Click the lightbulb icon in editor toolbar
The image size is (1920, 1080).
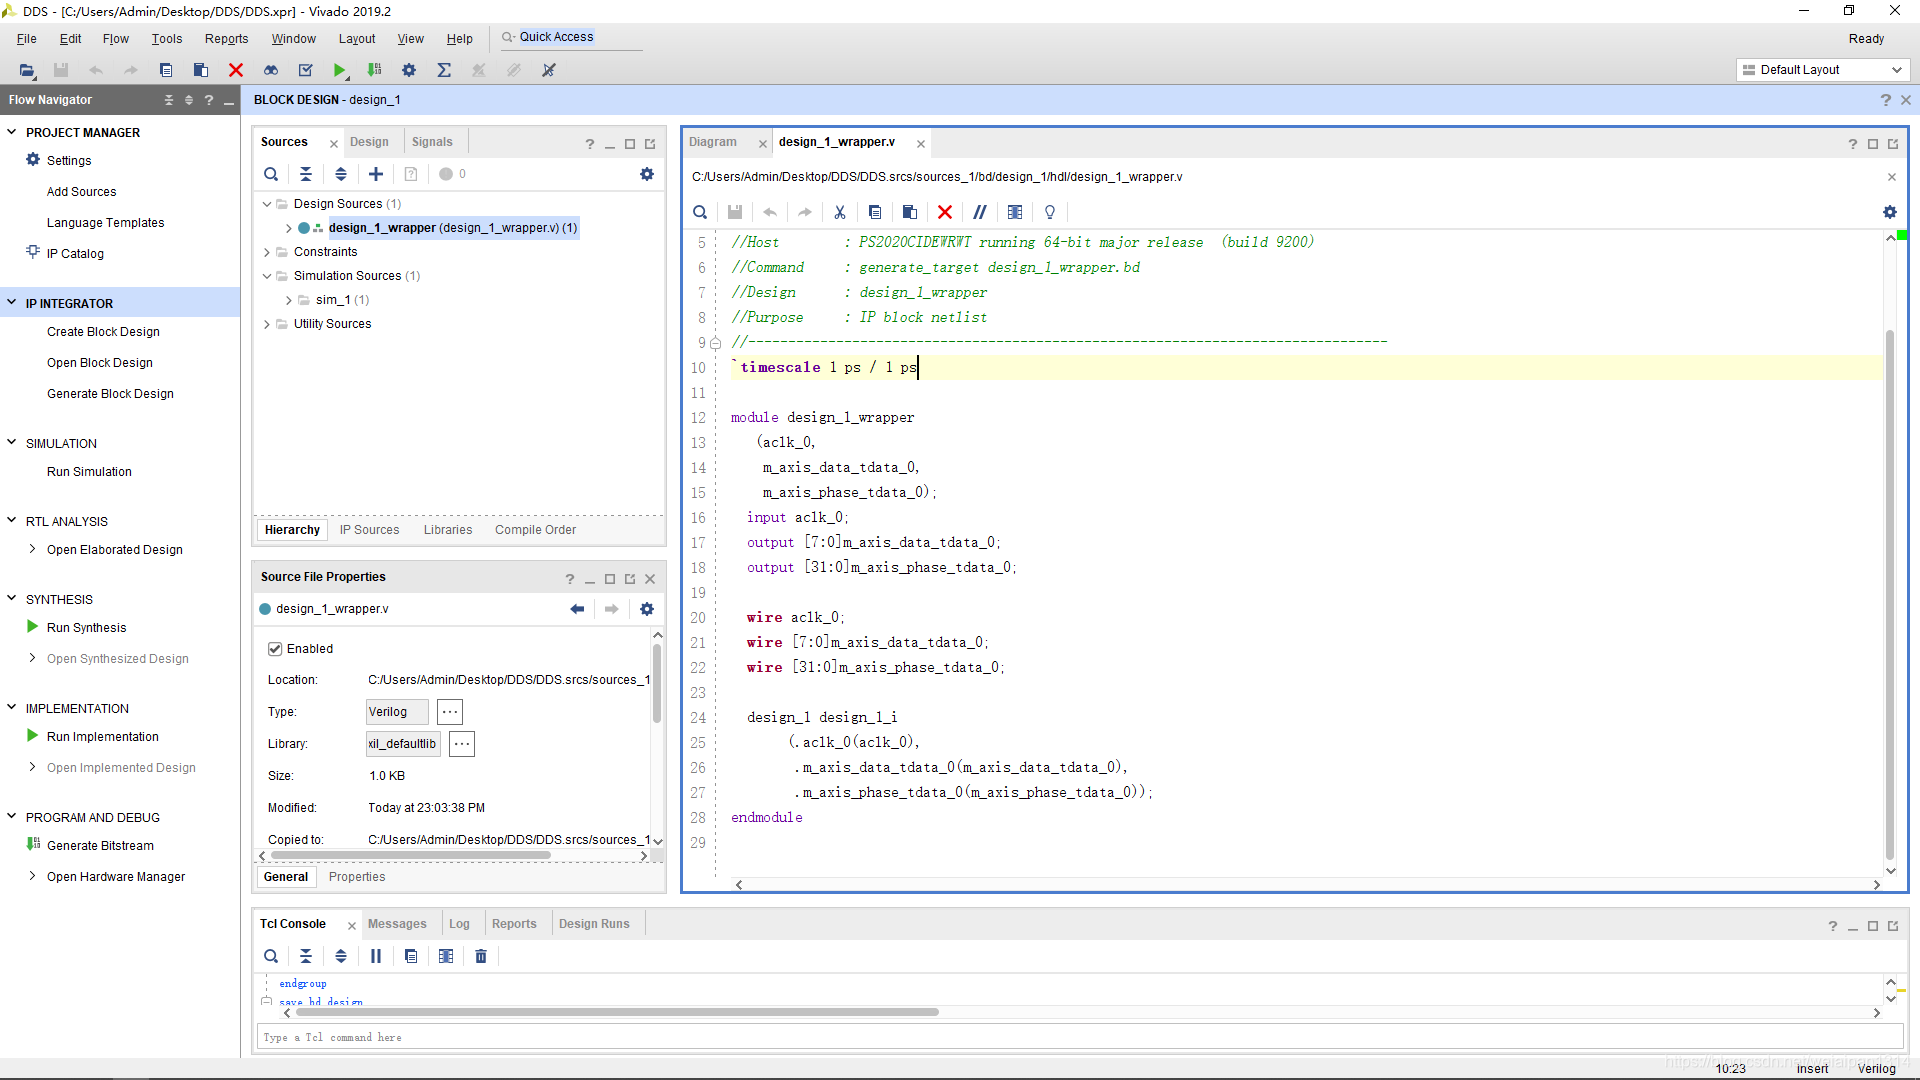pos(1050,212)
